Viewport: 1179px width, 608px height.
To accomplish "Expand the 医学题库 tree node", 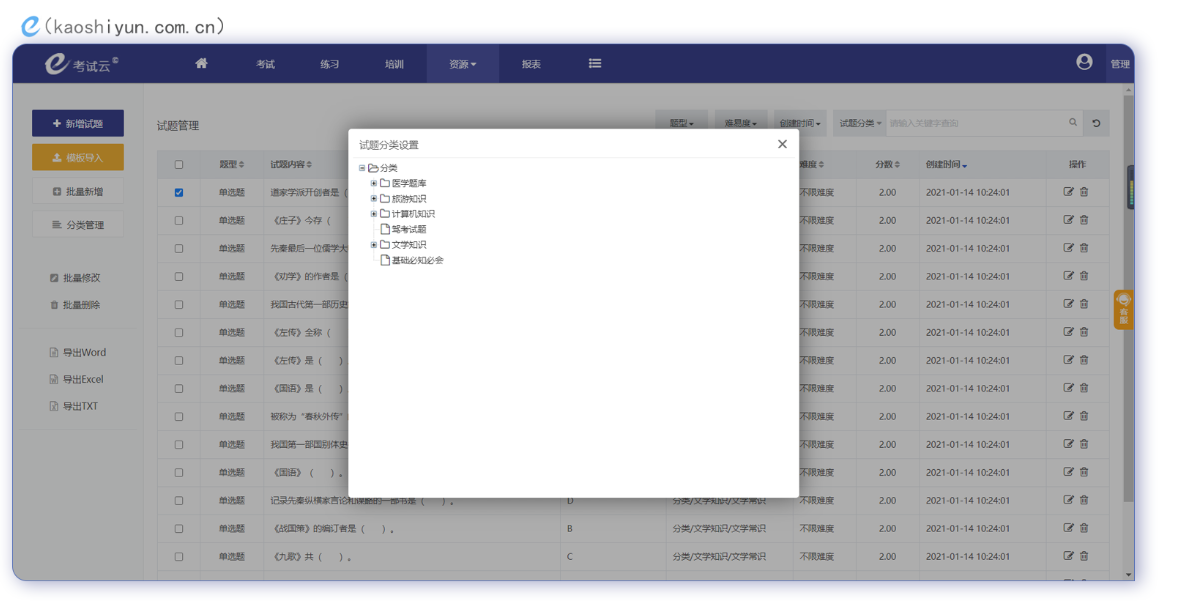I will coord(374,184).
